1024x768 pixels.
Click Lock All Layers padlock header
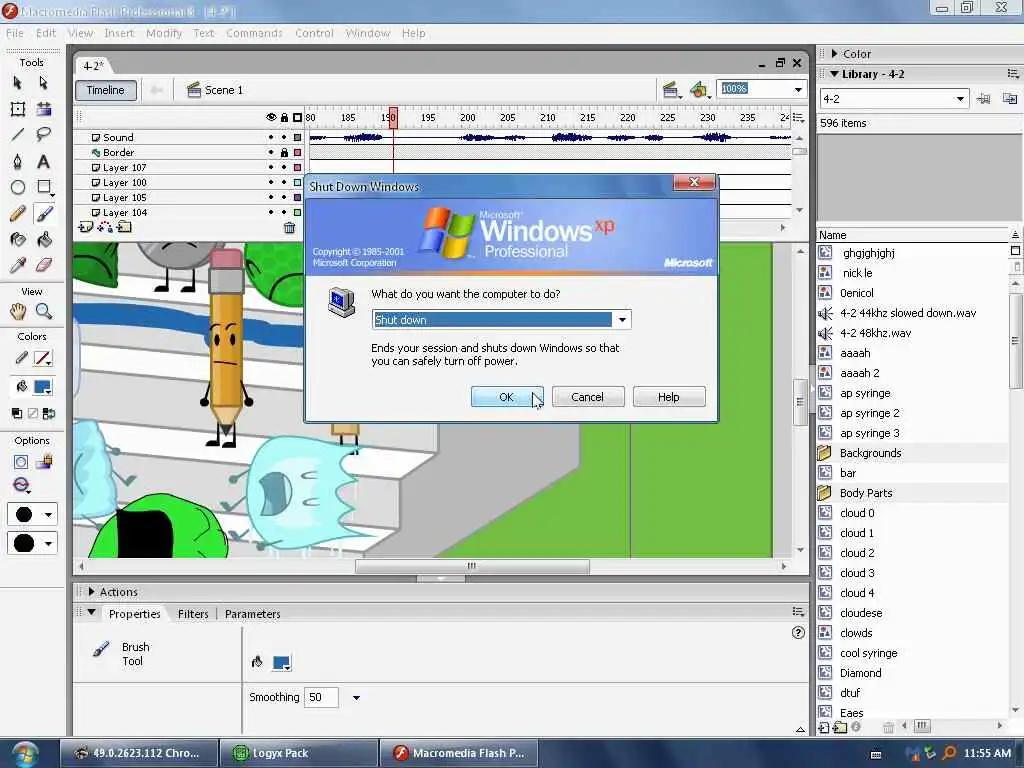[x=284, y=118]
